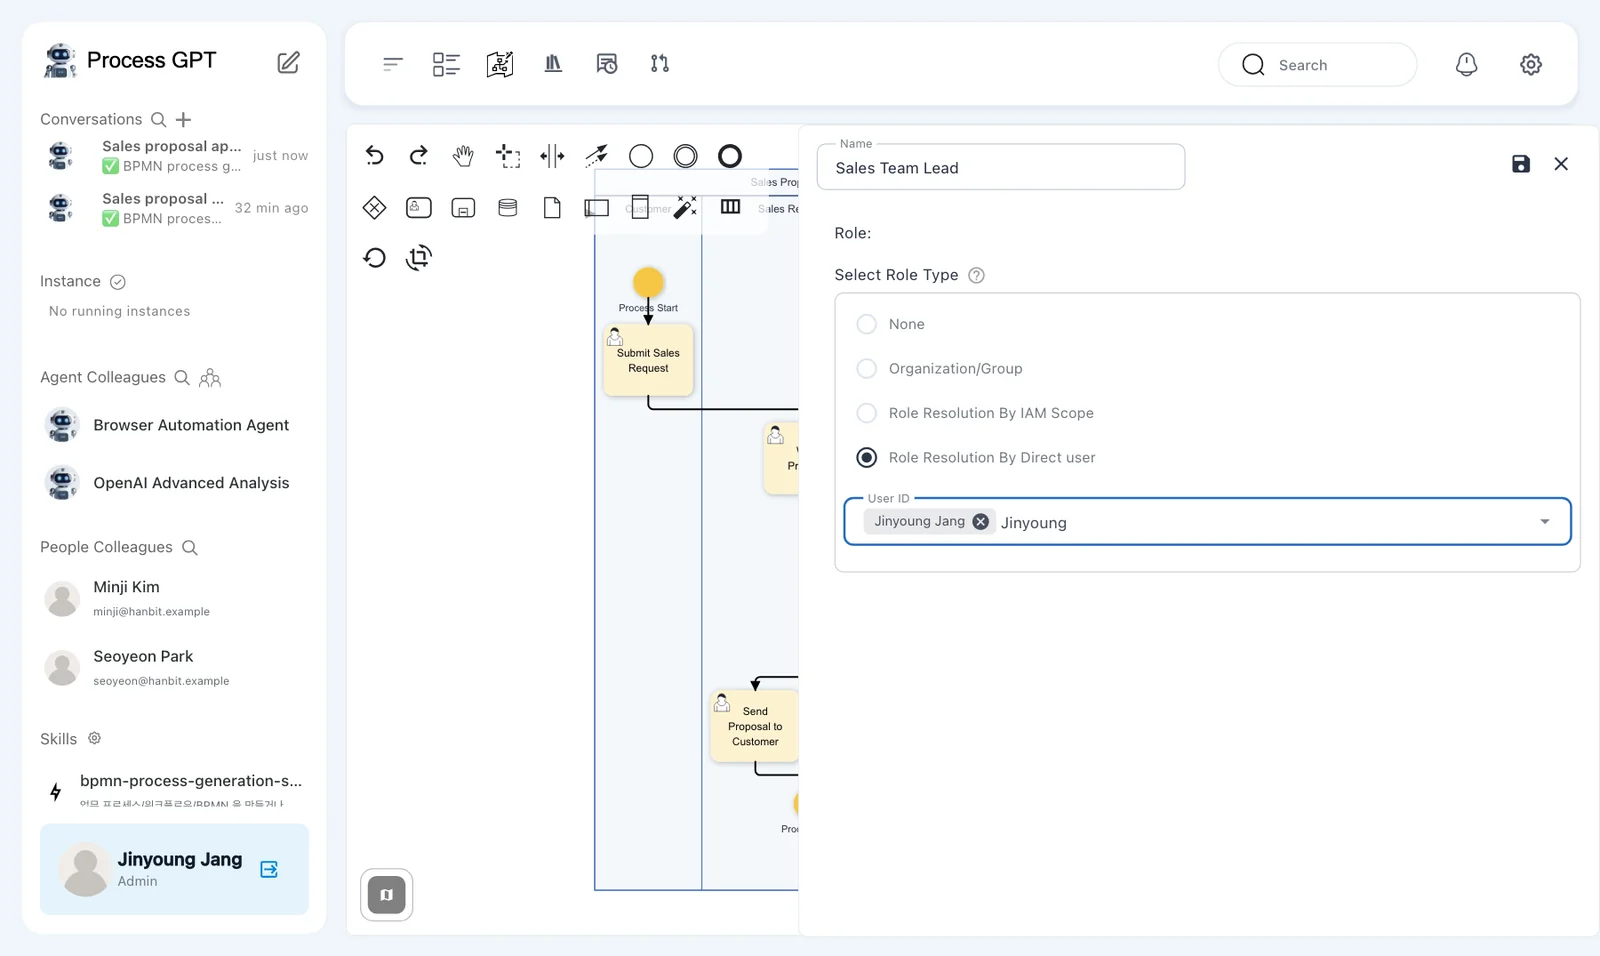The width and height of the screenshot is (1600, 956).
Task: Create a data object page icon
Action: tap(552, 207)
